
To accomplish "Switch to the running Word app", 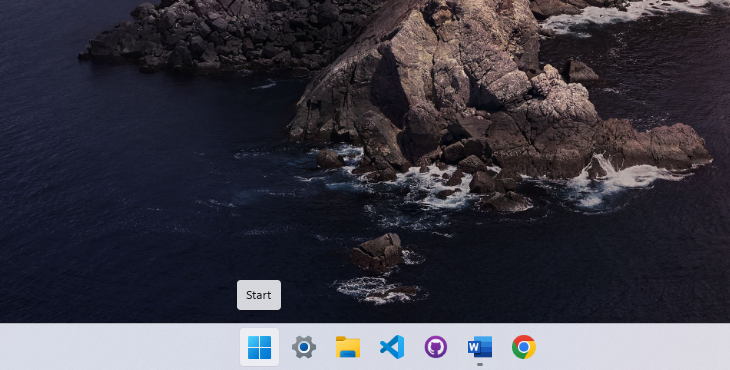I will (480, 347).
